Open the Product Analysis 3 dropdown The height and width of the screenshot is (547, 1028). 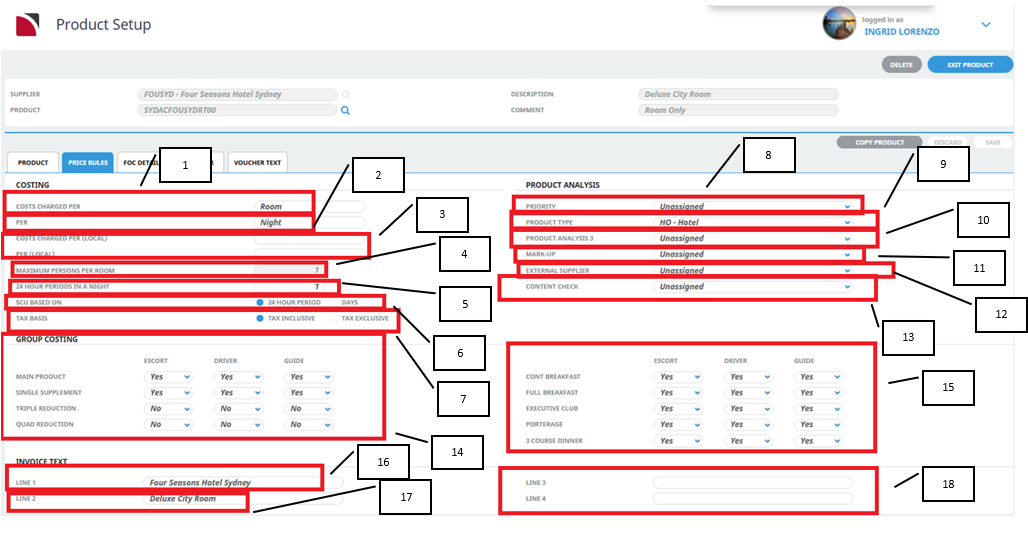(x=753, y=238)
